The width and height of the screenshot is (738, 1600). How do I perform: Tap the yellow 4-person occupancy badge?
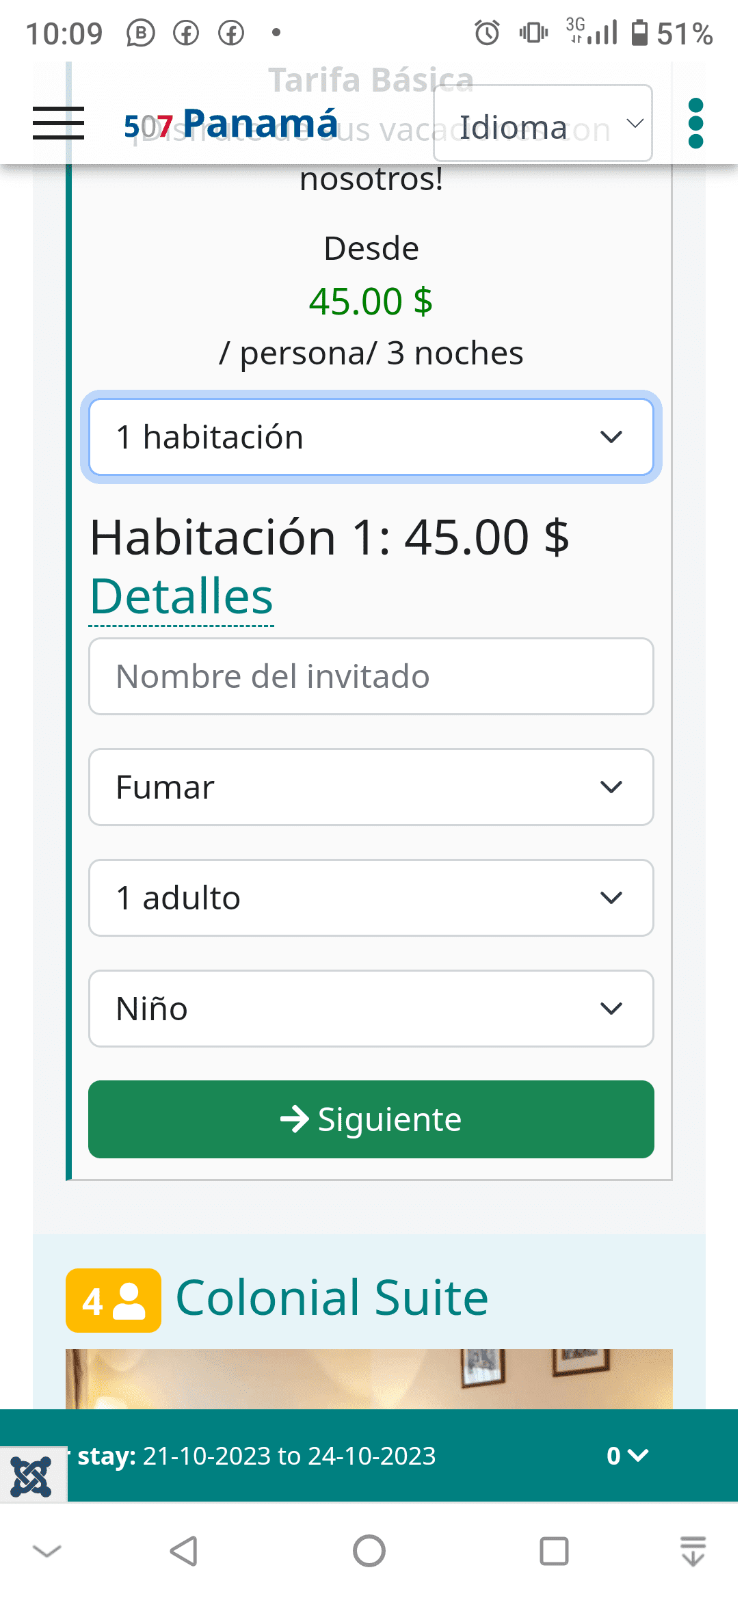point(113,1300)
